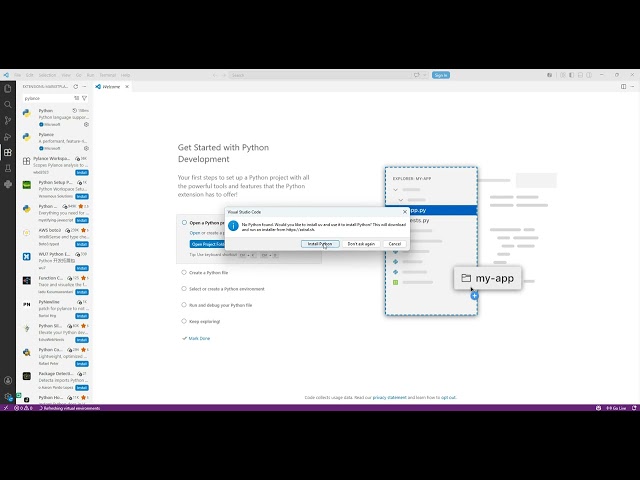Open the privacy statement link

click(389, 398)
